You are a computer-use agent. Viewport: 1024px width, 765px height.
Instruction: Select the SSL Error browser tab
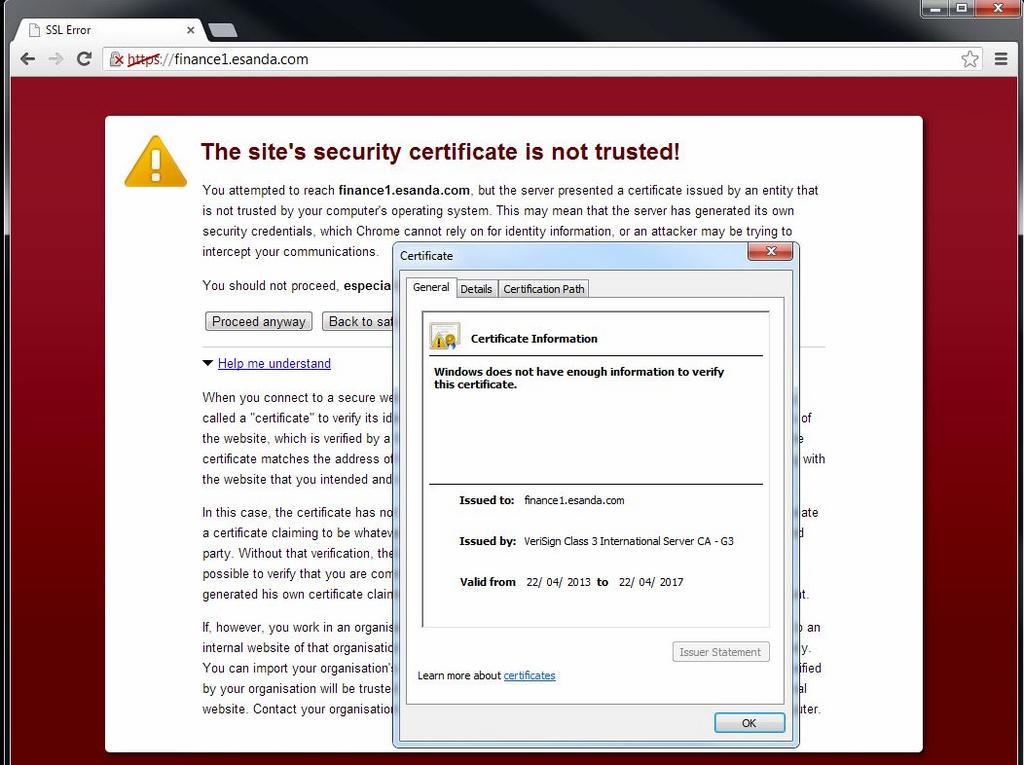click(108, 30)
